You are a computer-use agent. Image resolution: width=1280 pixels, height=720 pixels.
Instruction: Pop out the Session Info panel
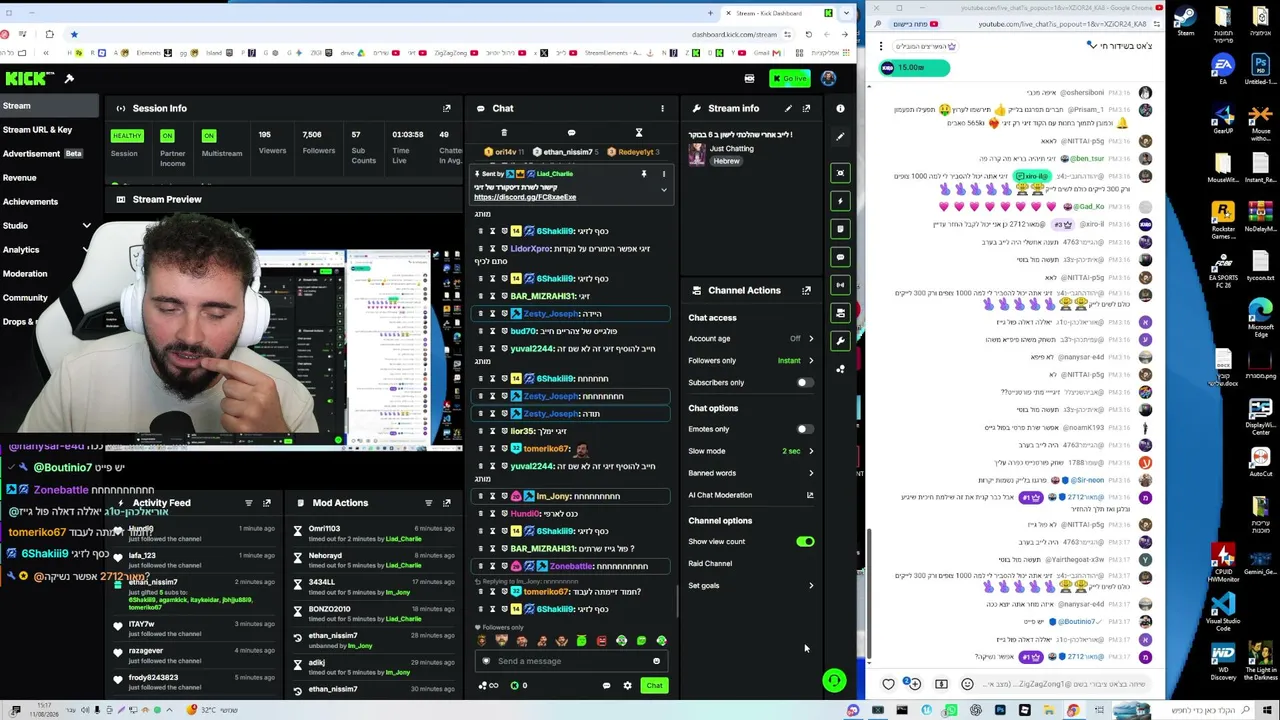pyautogui.click(x=447, y=108)
